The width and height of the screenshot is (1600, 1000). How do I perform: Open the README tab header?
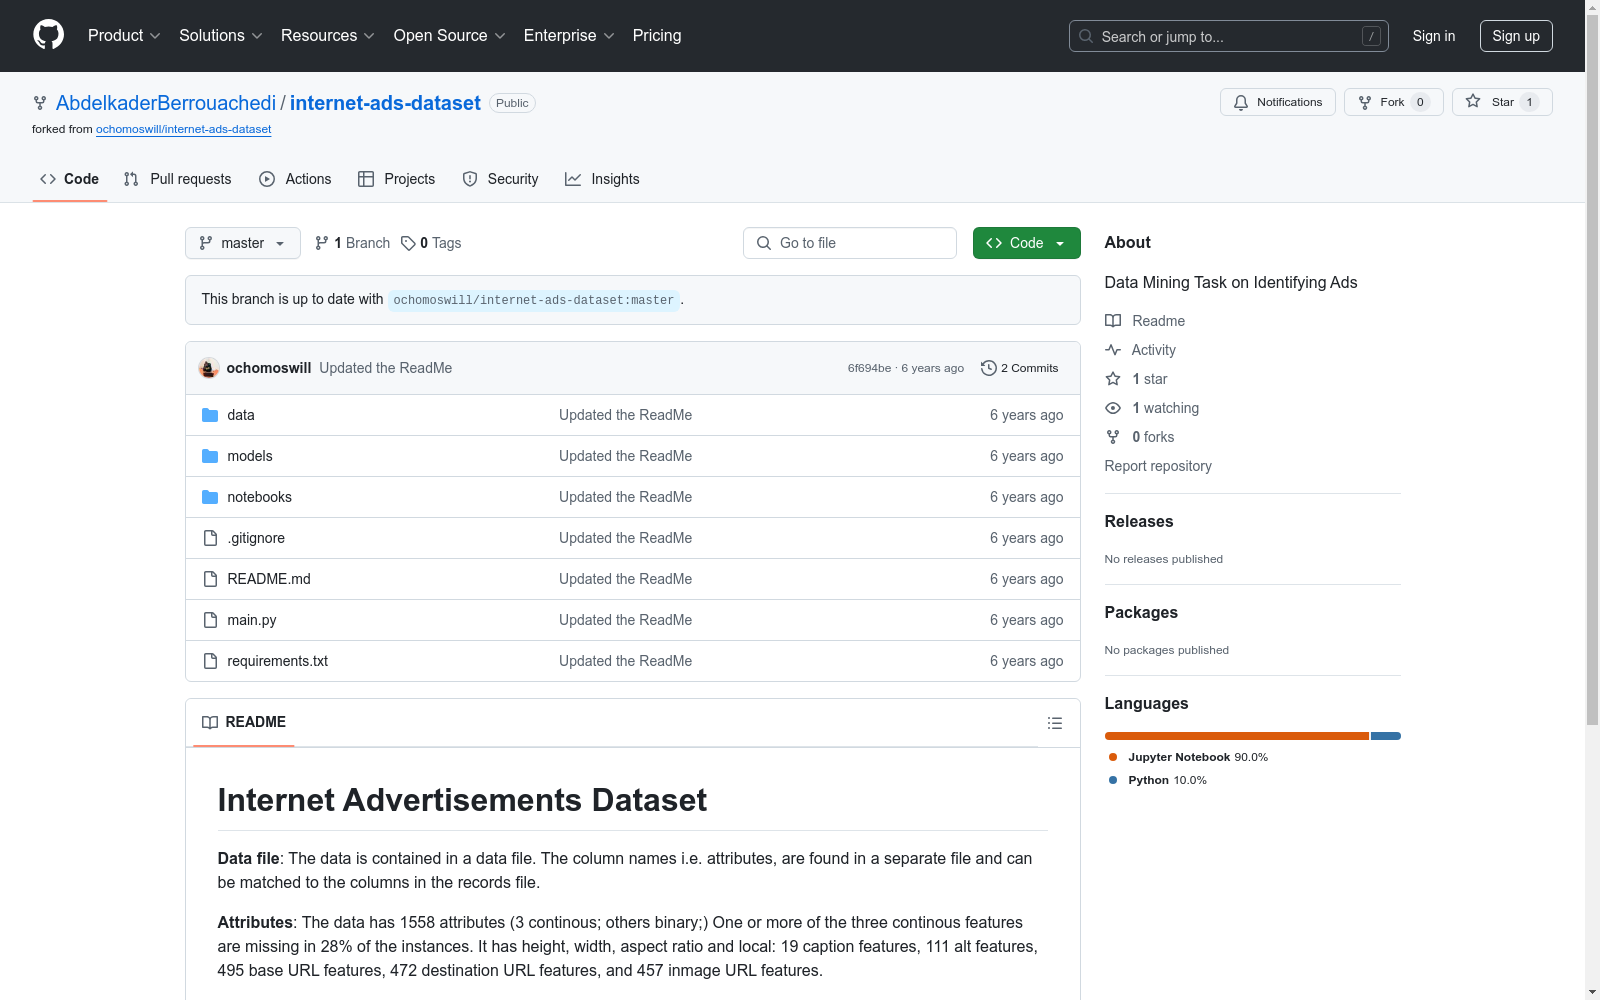tap(244, 722)
